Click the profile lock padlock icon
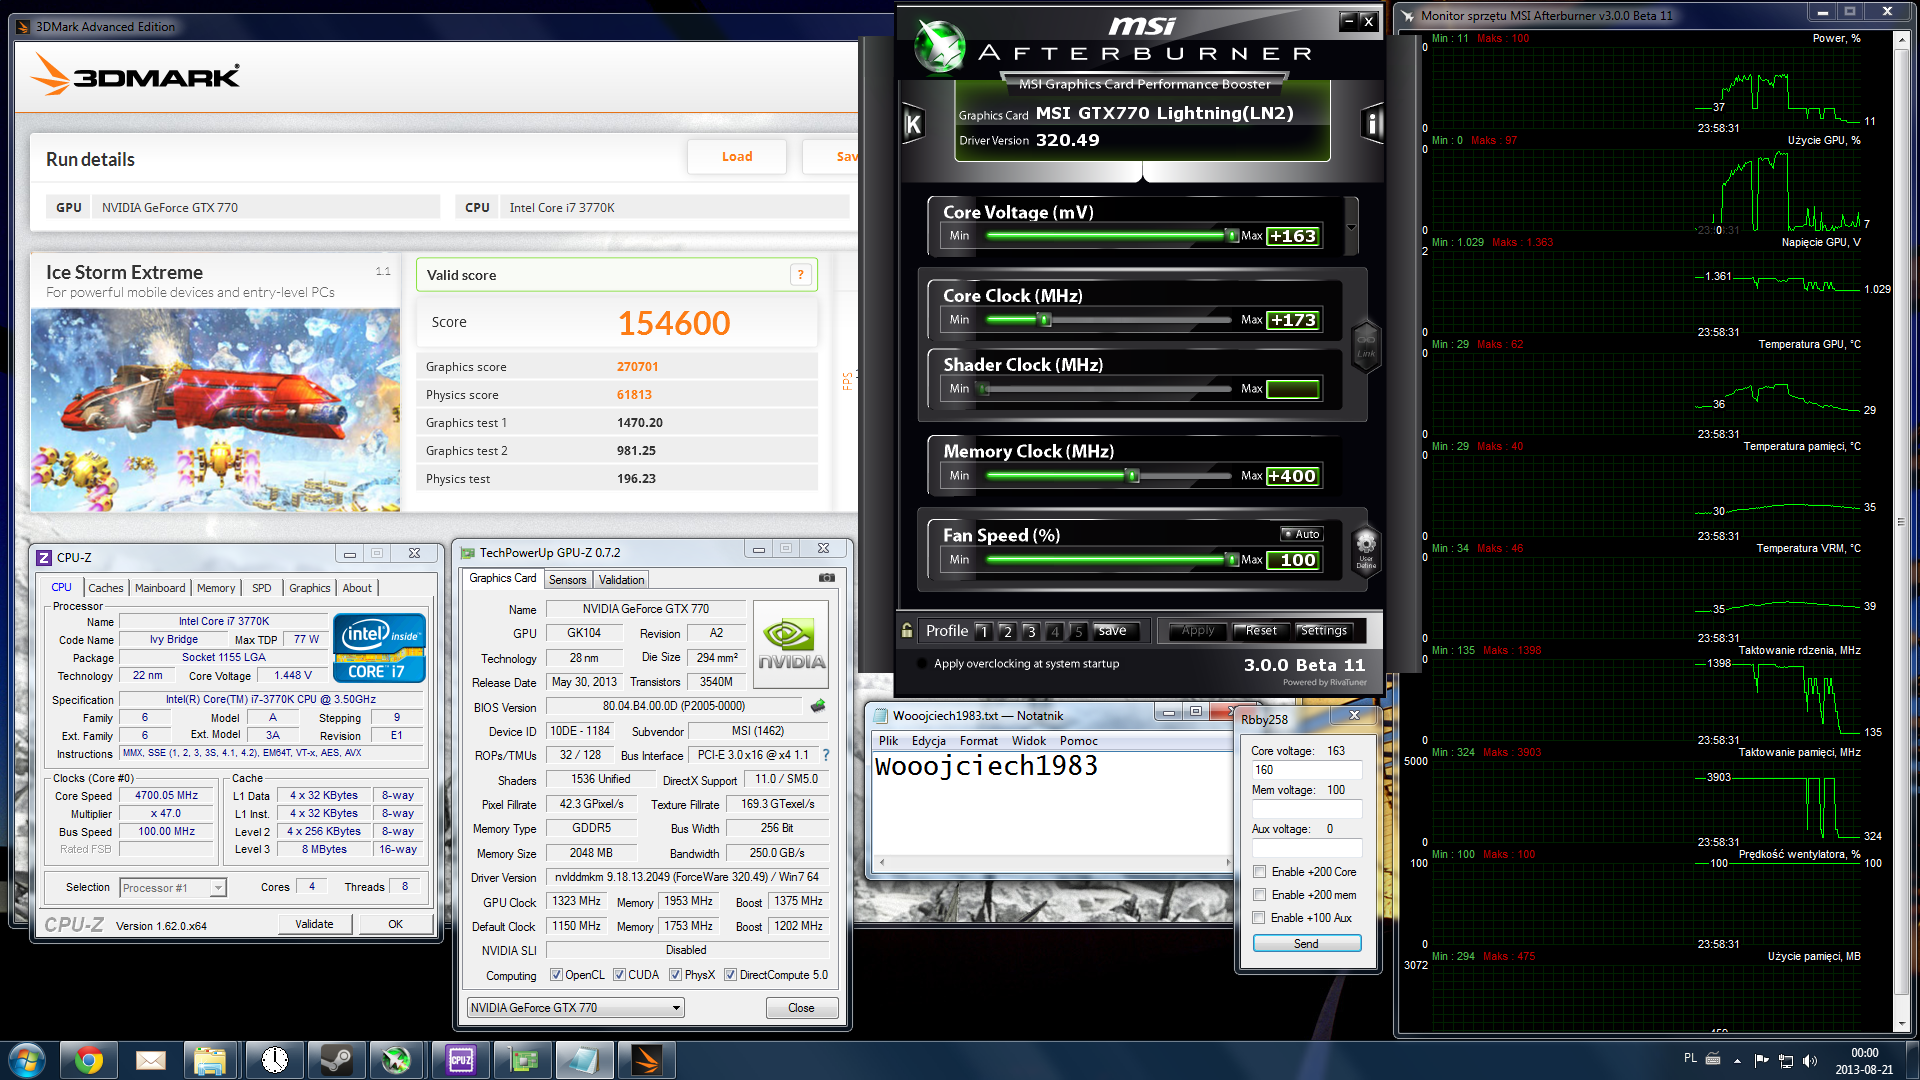 tap(907, 631)
